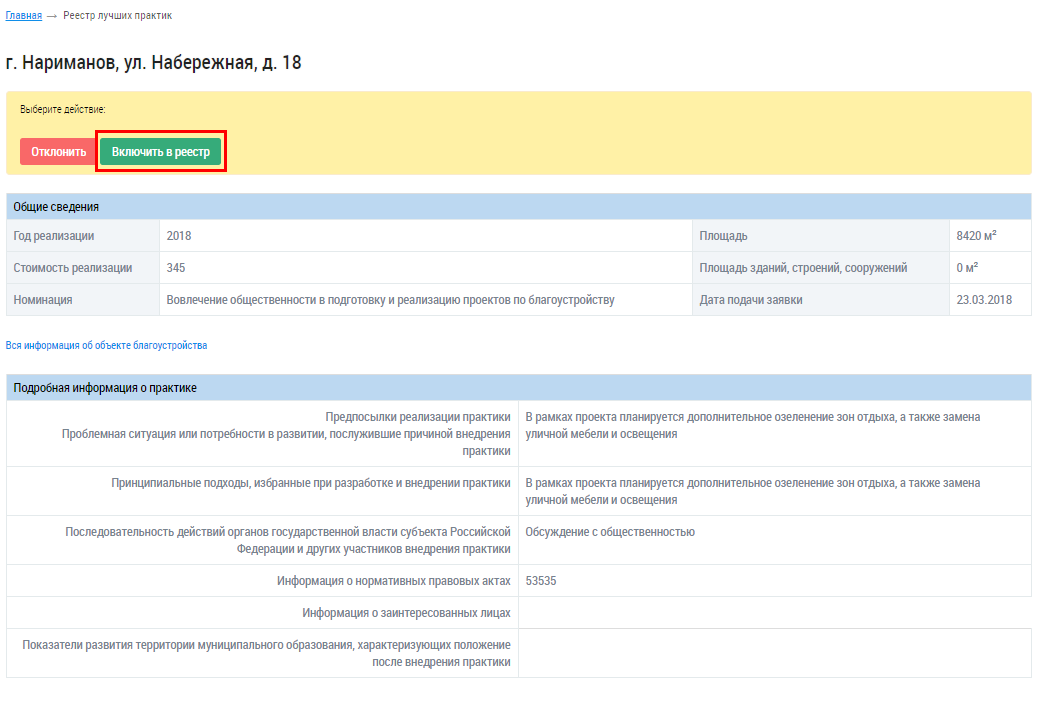The height and width of the screenshot is (702, 1045).
Task: Click the 'Номинация' value about 'Вовлечение общественности'
Action: 390,300
